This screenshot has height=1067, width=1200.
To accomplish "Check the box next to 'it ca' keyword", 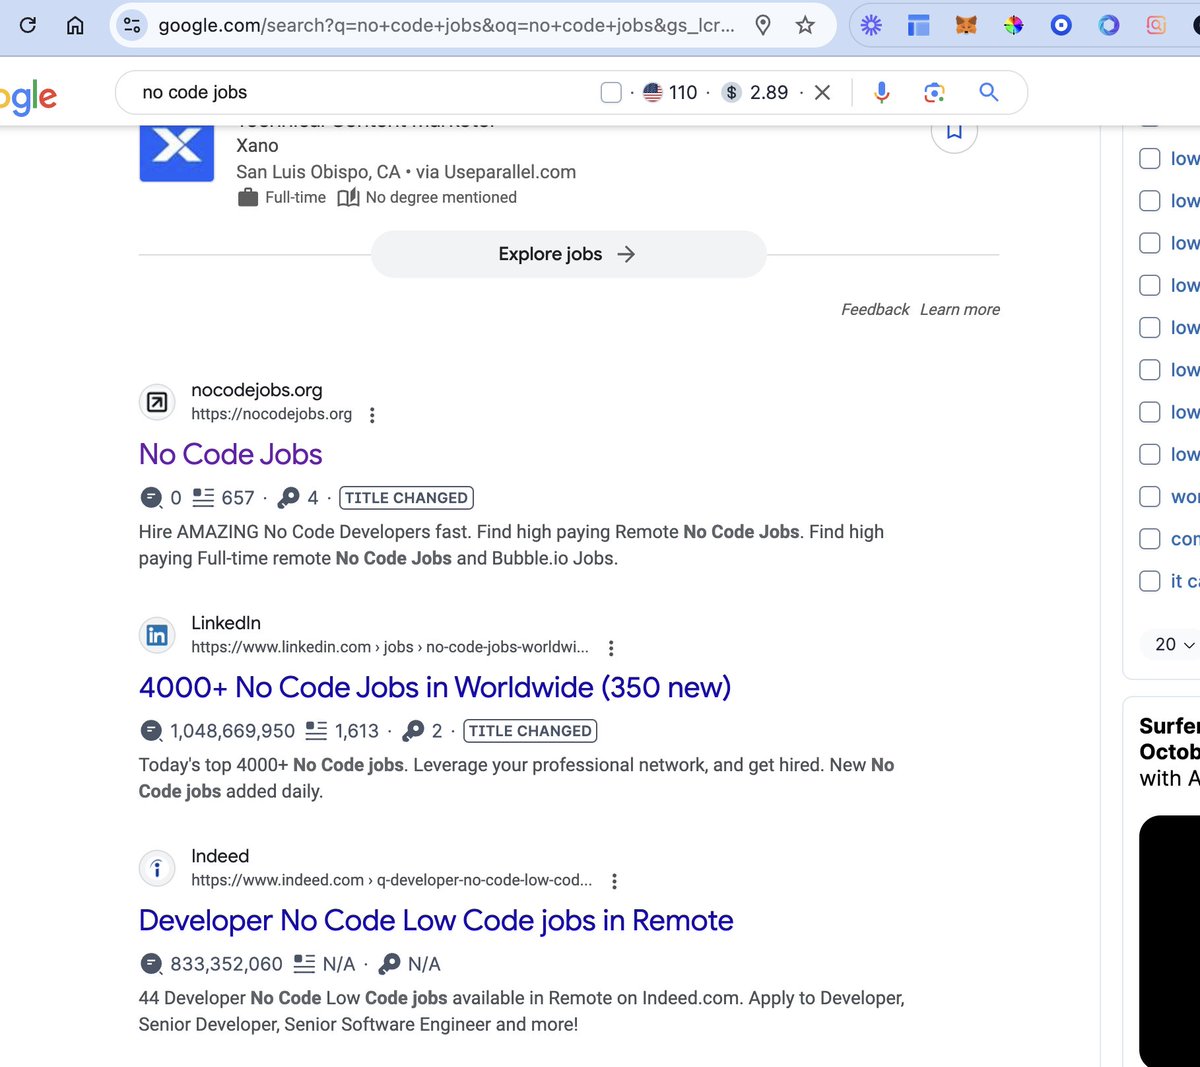I will point(1150,580).
